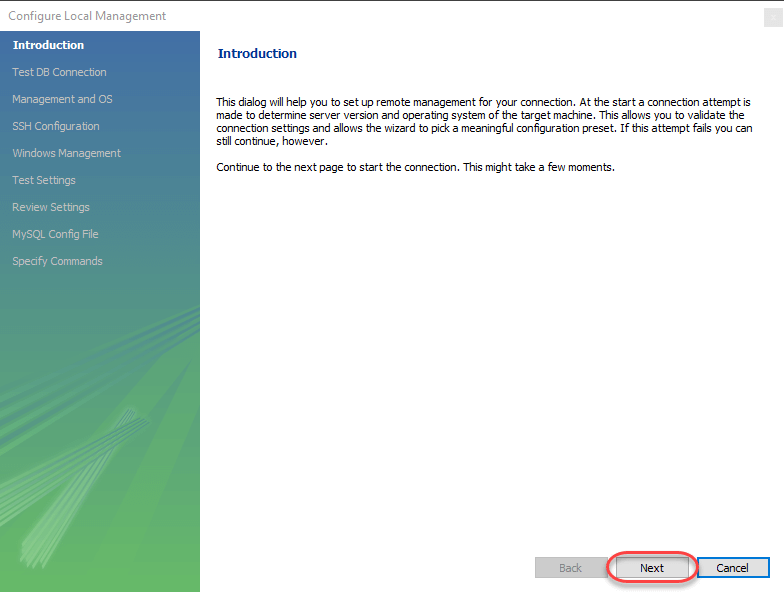Image resolution: width=784 pixels, height=592 pixels.
Task: Choose the Windows Management step
Action: (x=66, y=153)
